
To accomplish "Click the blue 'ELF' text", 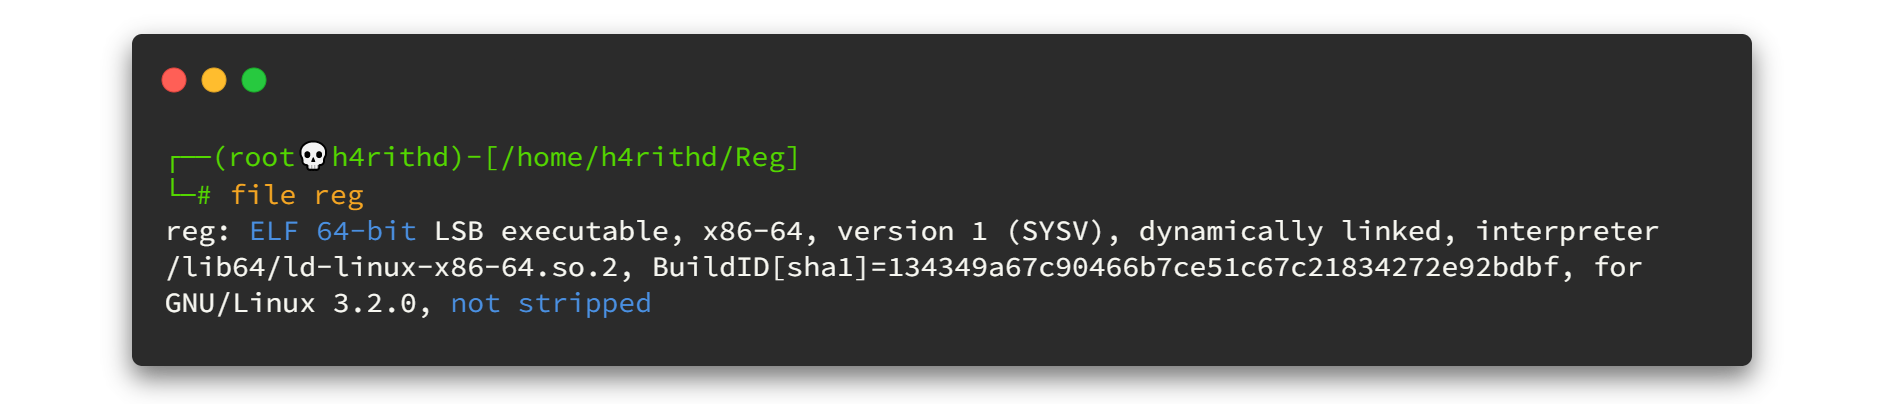I will click(x=274, y=231).
